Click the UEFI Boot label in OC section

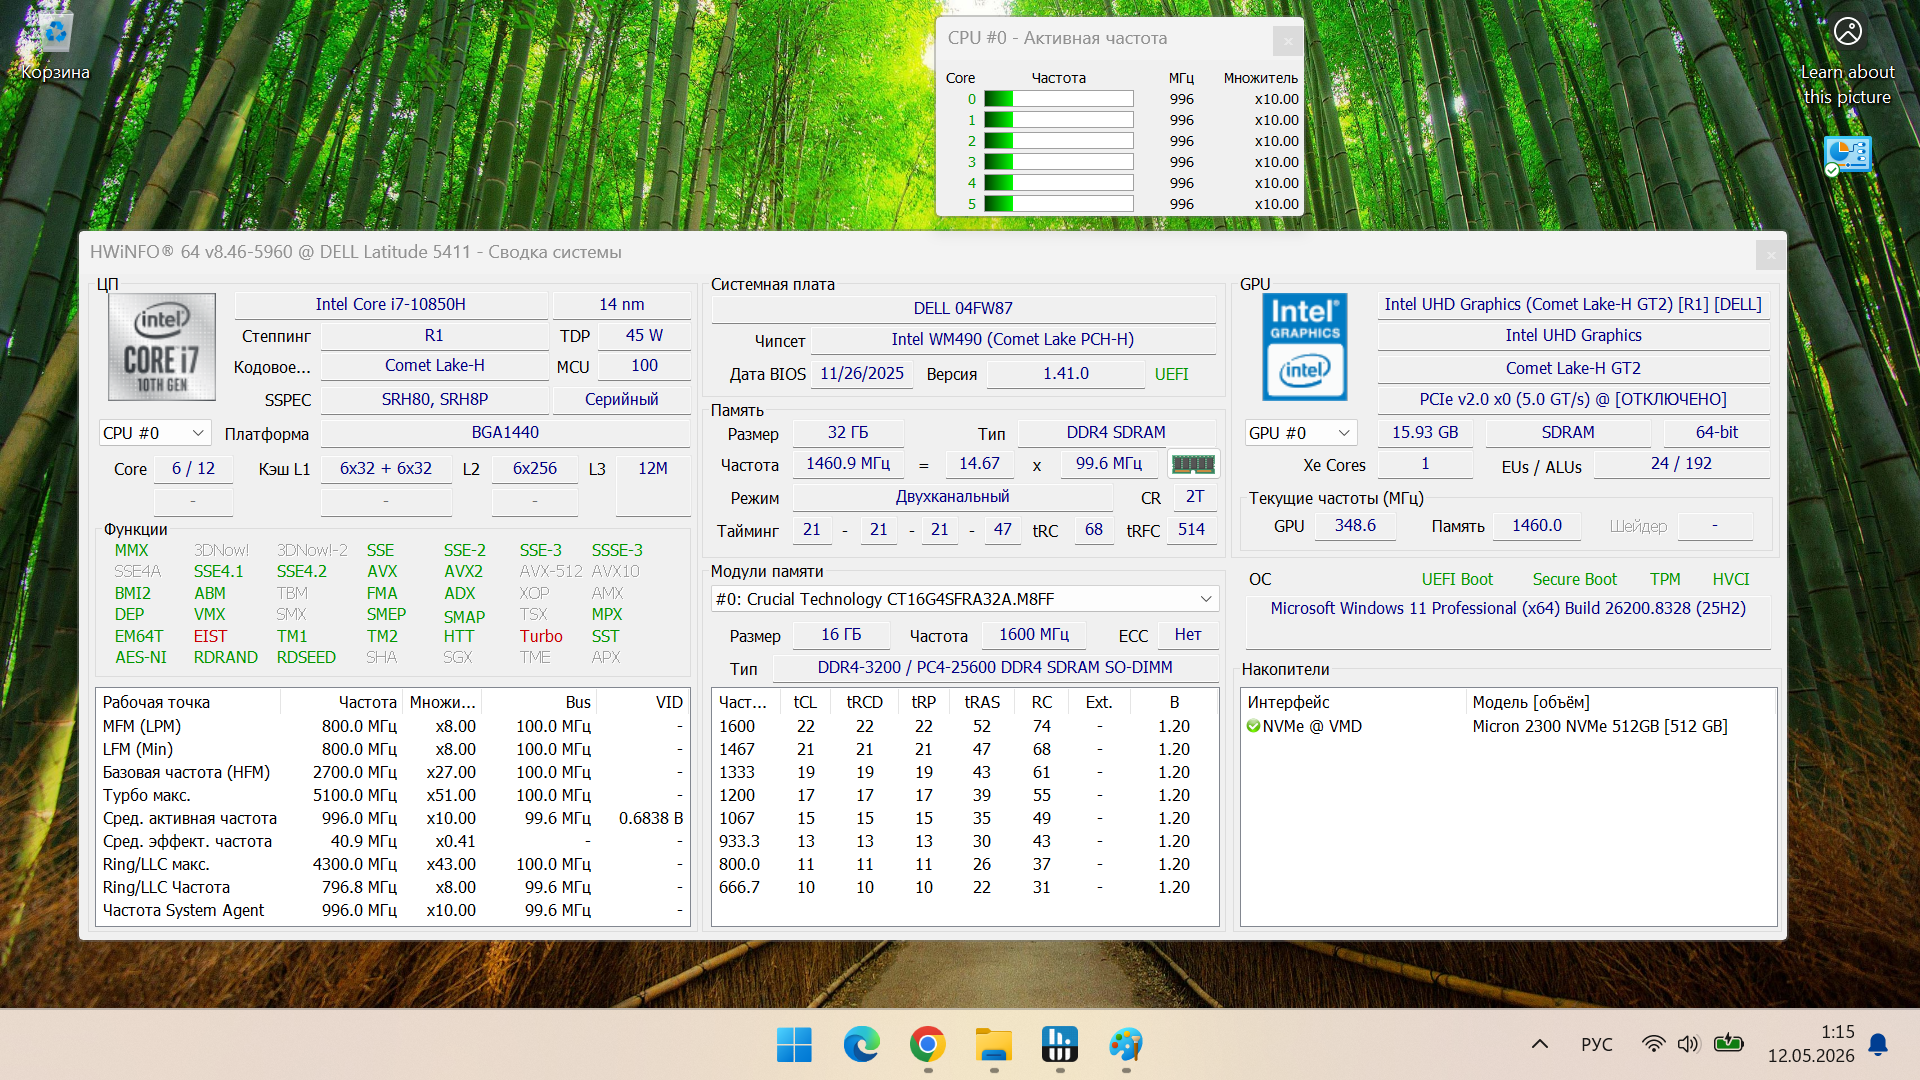(x=1457, y=579)
